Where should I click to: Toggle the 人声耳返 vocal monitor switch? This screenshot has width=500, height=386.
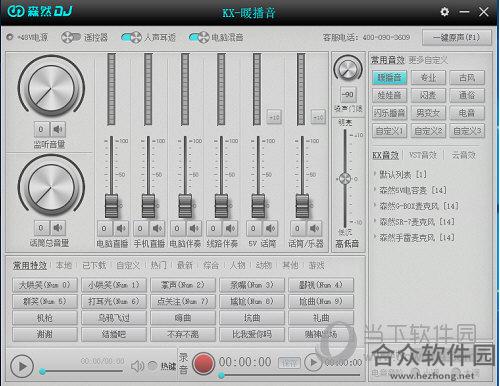(131, 37)
